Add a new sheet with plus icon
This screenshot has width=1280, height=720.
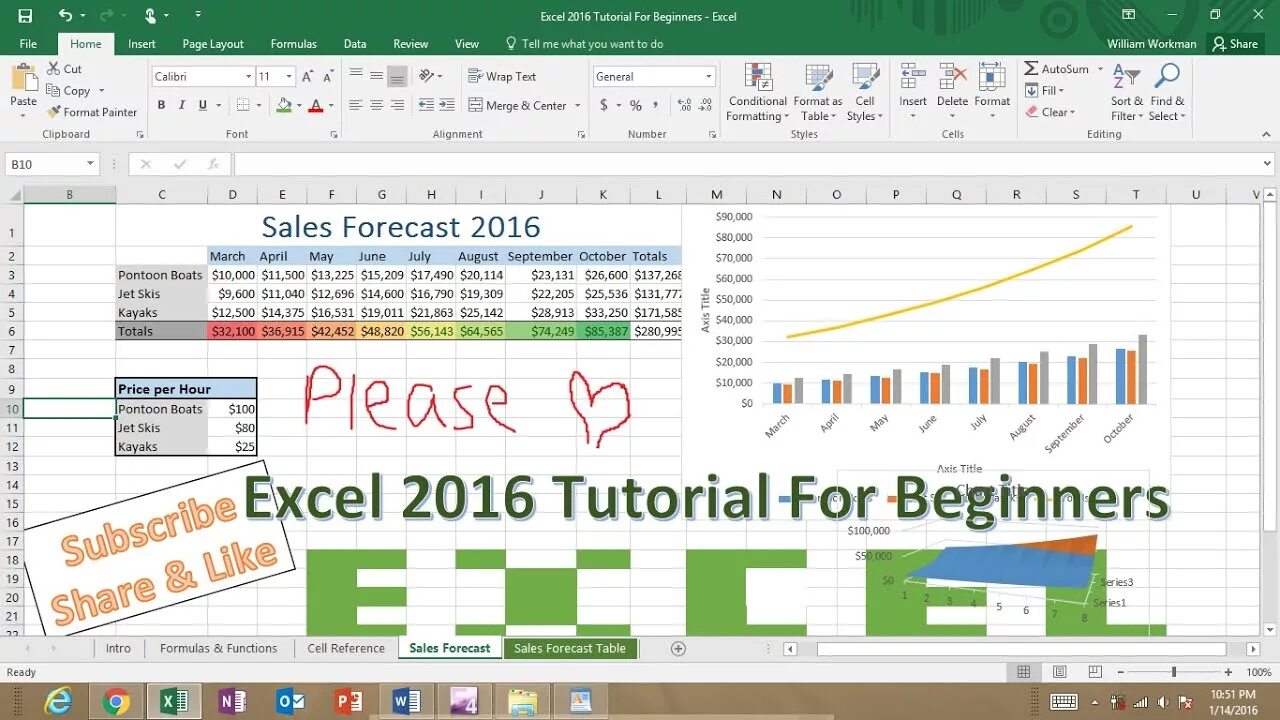[x=678, y=648]
